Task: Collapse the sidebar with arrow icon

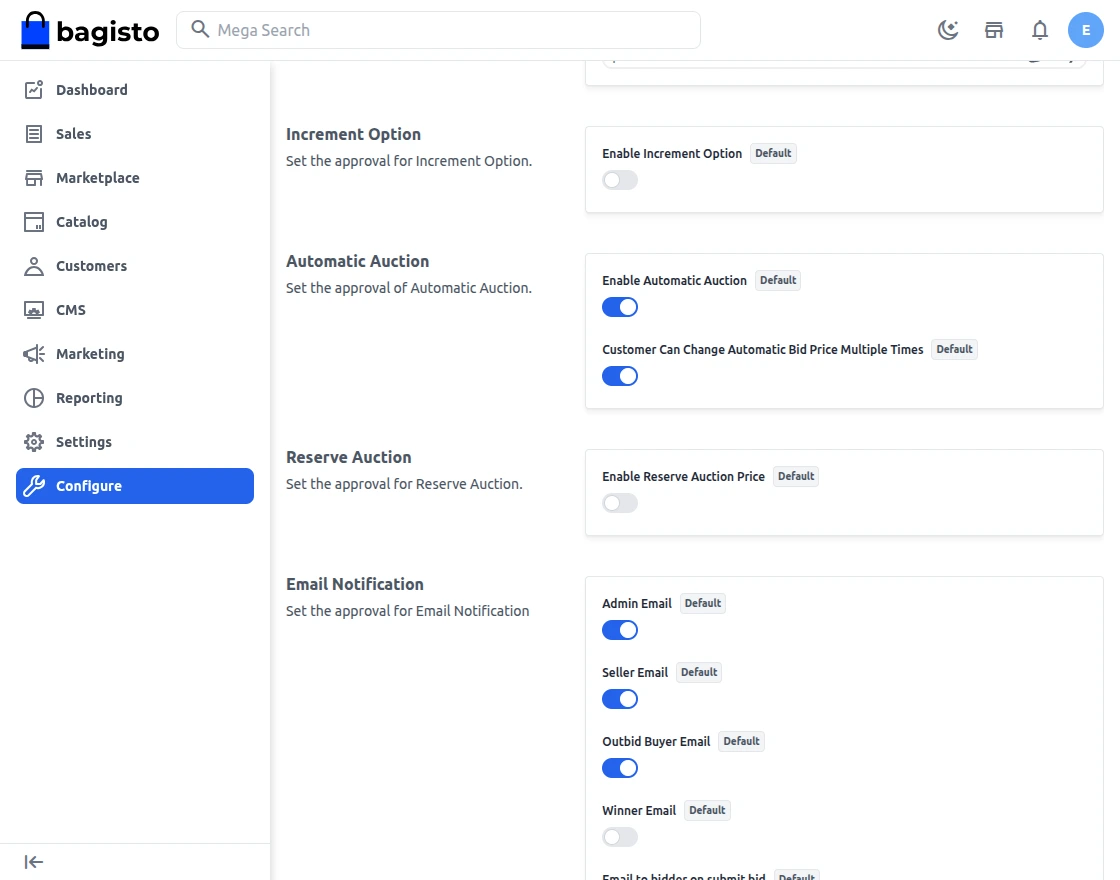Action: click(x=34, y=862)
